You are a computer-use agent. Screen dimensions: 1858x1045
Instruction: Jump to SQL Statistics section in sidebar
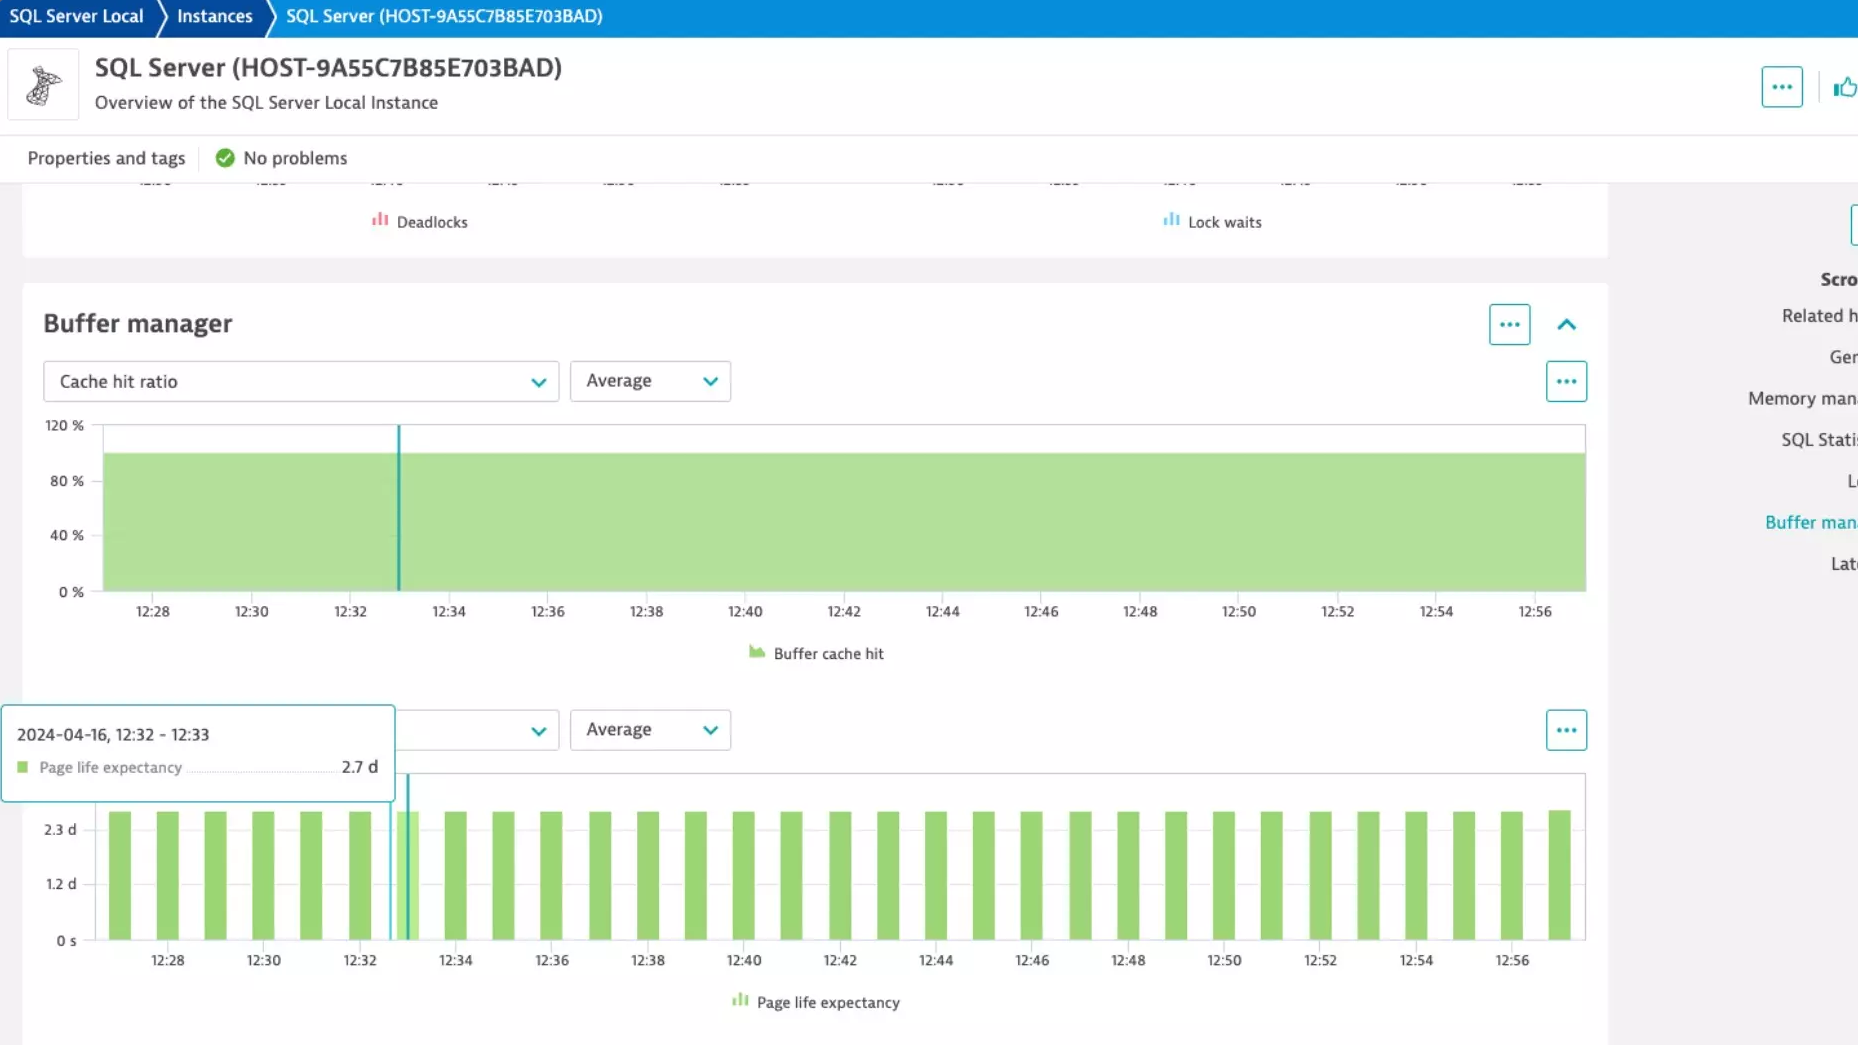tap(1819, 439)
